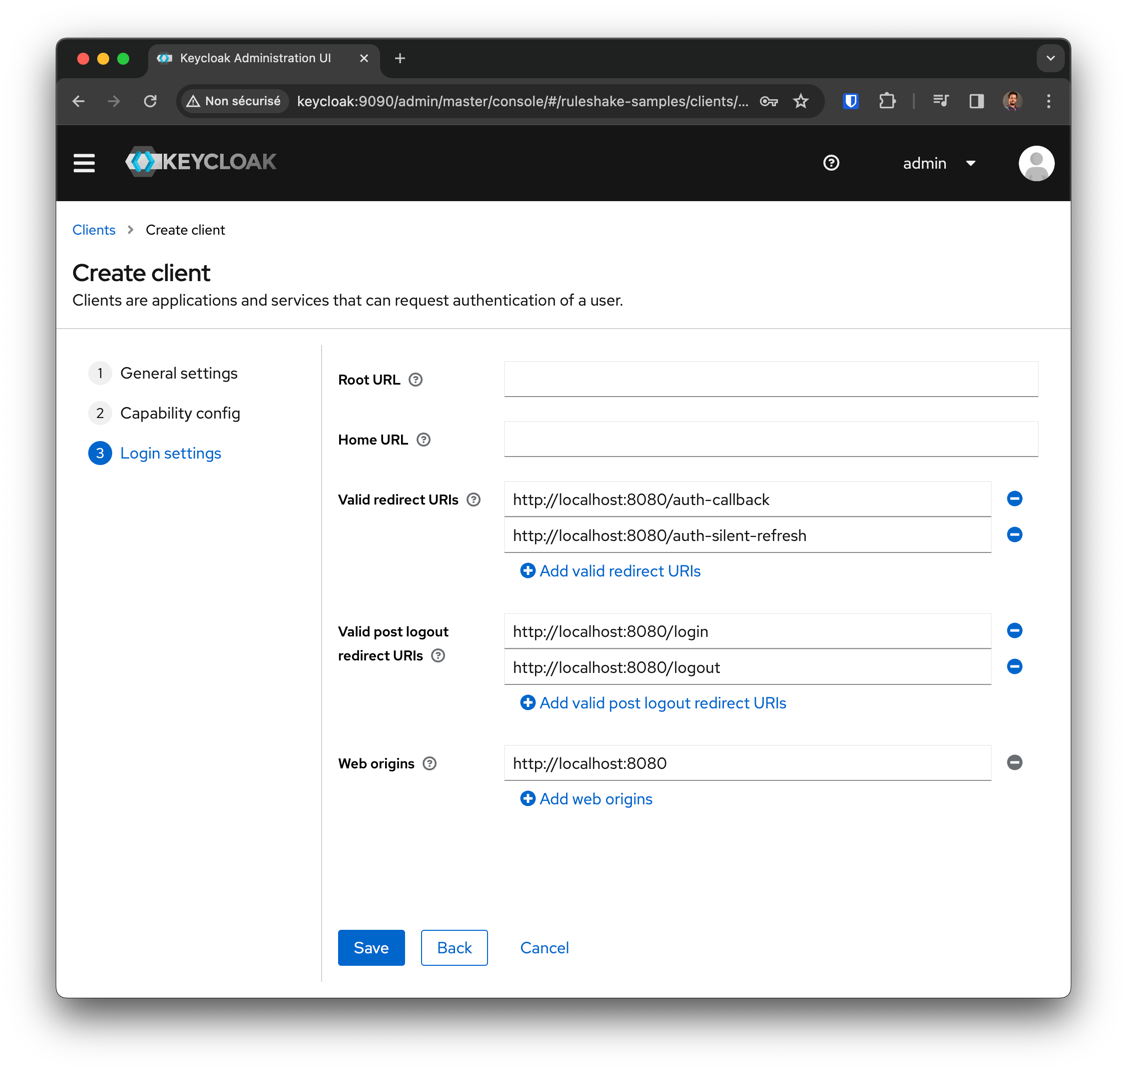
Task: Click the help icon beside Valid redirect URIs
Action: tap(473, 499)
